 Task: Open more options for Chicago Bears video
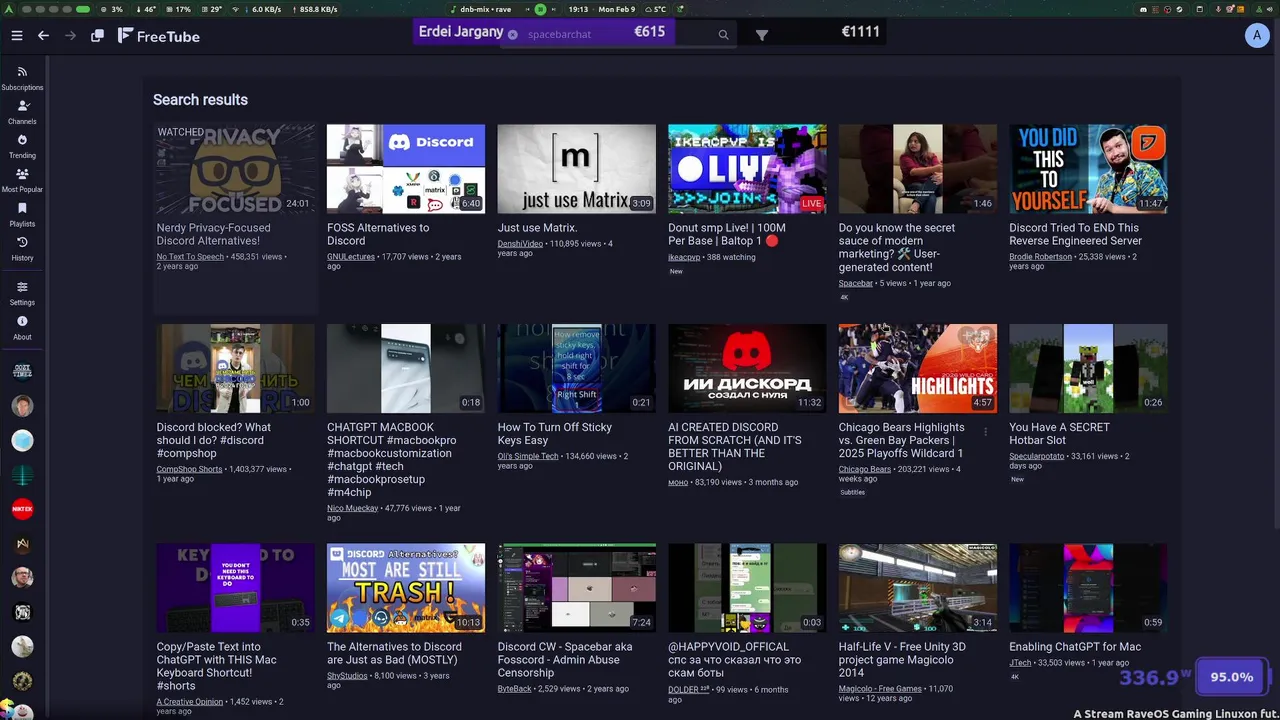coord(985,432)
